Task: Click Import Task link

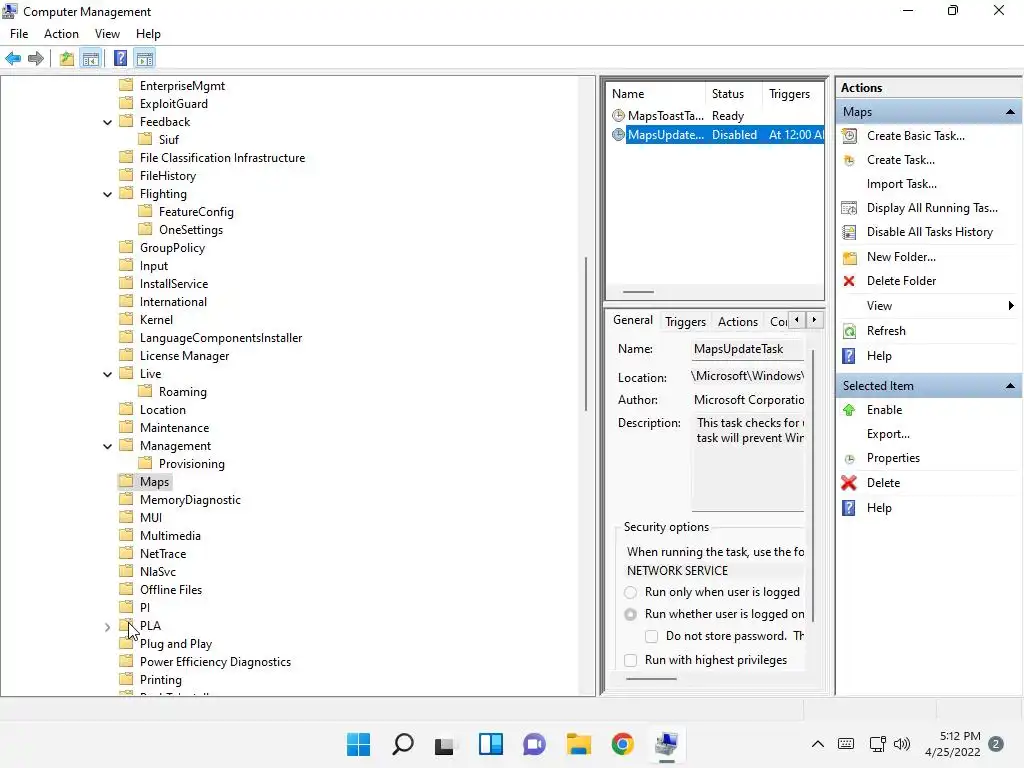Action: coord(901,184)
